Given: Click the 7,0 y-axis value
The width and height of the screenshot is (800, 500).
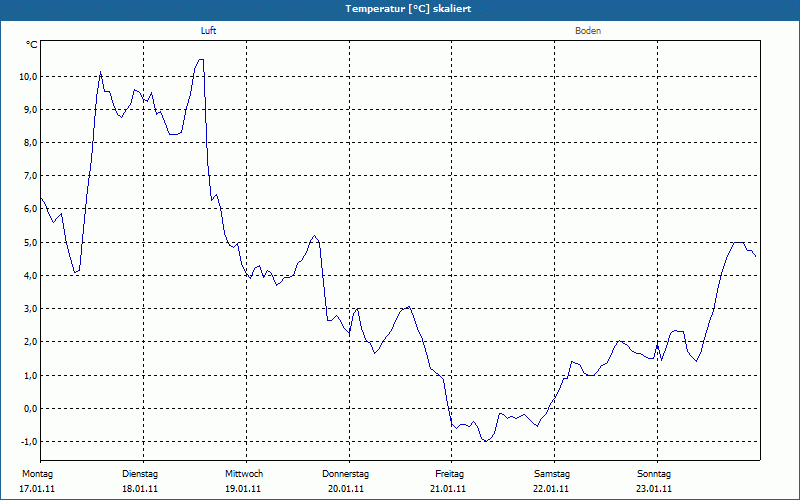Looking at the screenshot, I should tap(30, 176).
